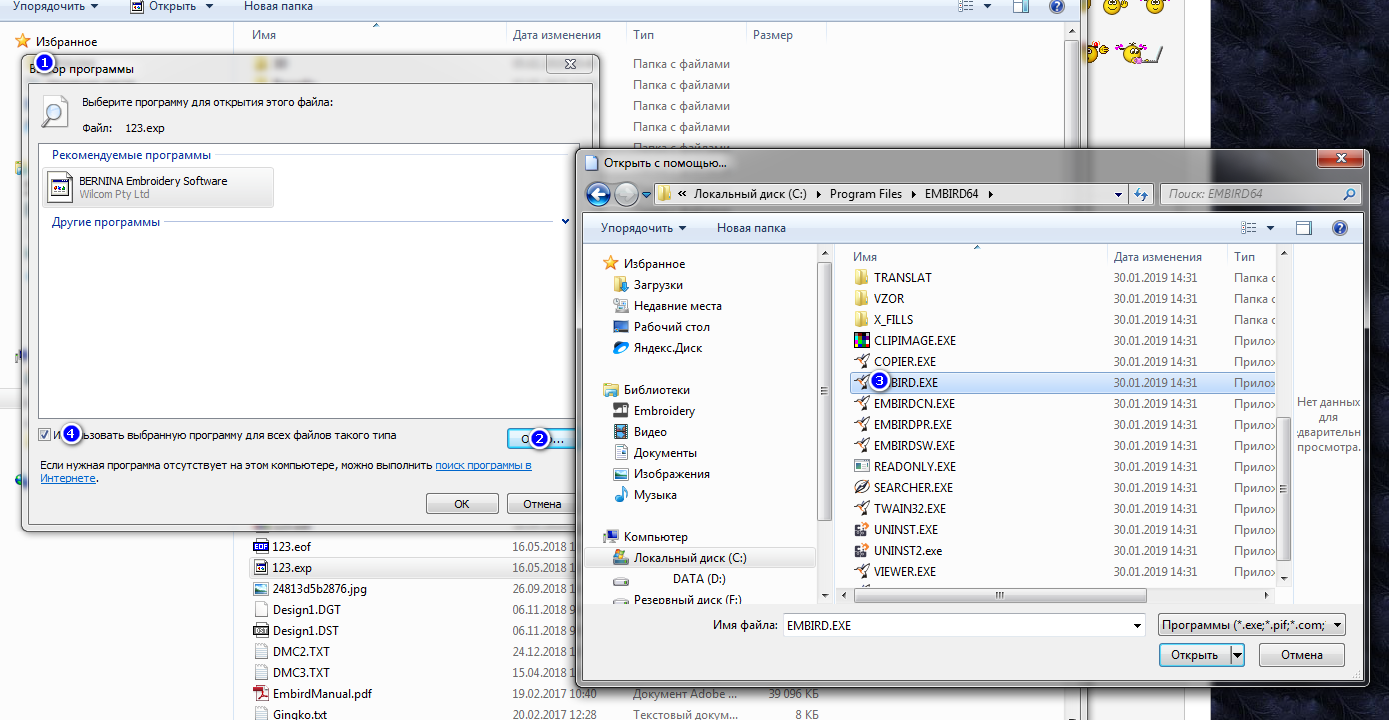Select VIEWER.EXE file
This screenshot has width=1389, height=720.
(905, 572)
